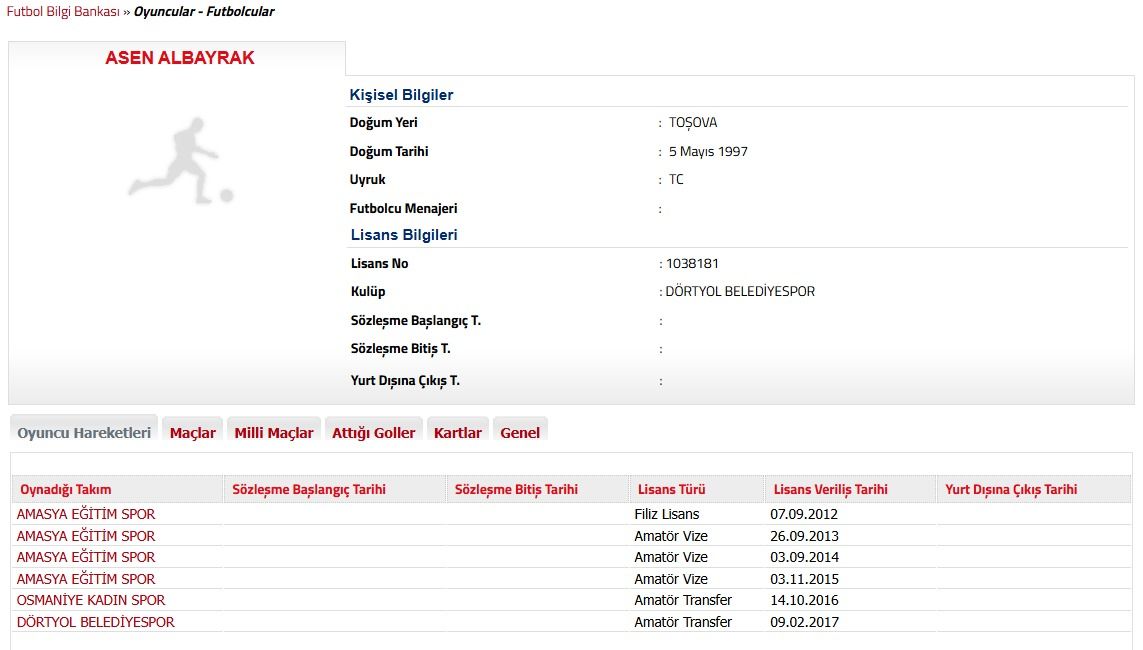
Task: Click the nationality value TC
Action: click(x=676, y=179)
